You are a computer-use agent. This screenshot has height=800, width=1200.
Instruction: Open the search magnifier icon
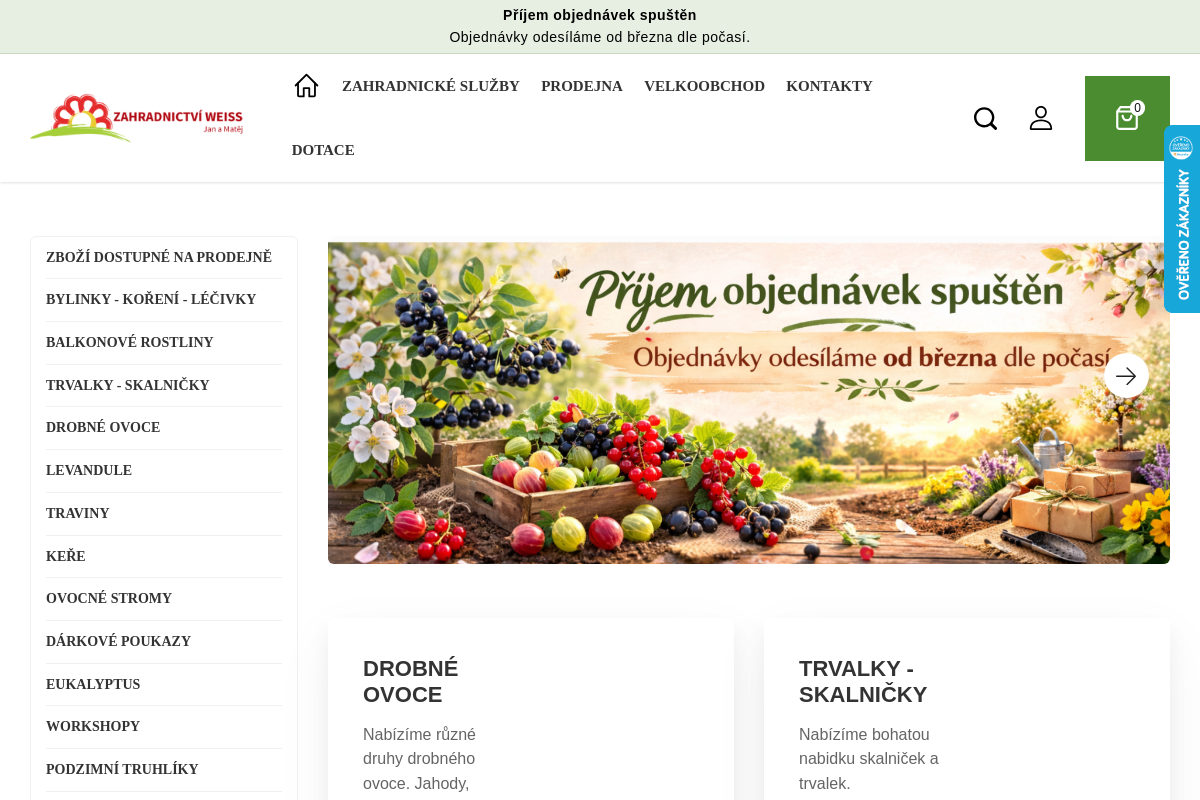(985, 118)
